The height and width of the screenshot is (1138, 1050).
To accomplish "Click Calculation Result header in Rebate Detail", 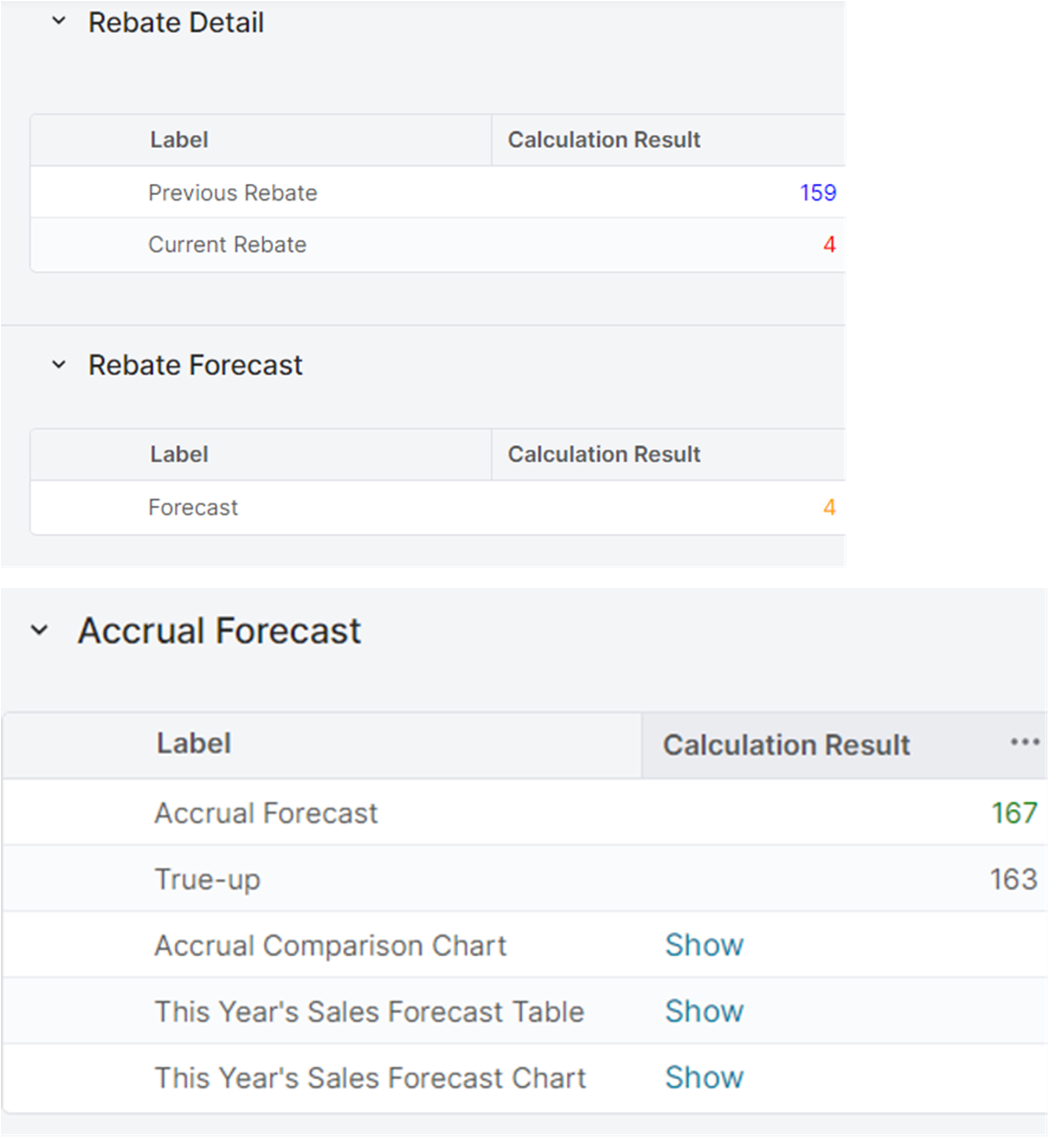I will [x=604, y=140].
